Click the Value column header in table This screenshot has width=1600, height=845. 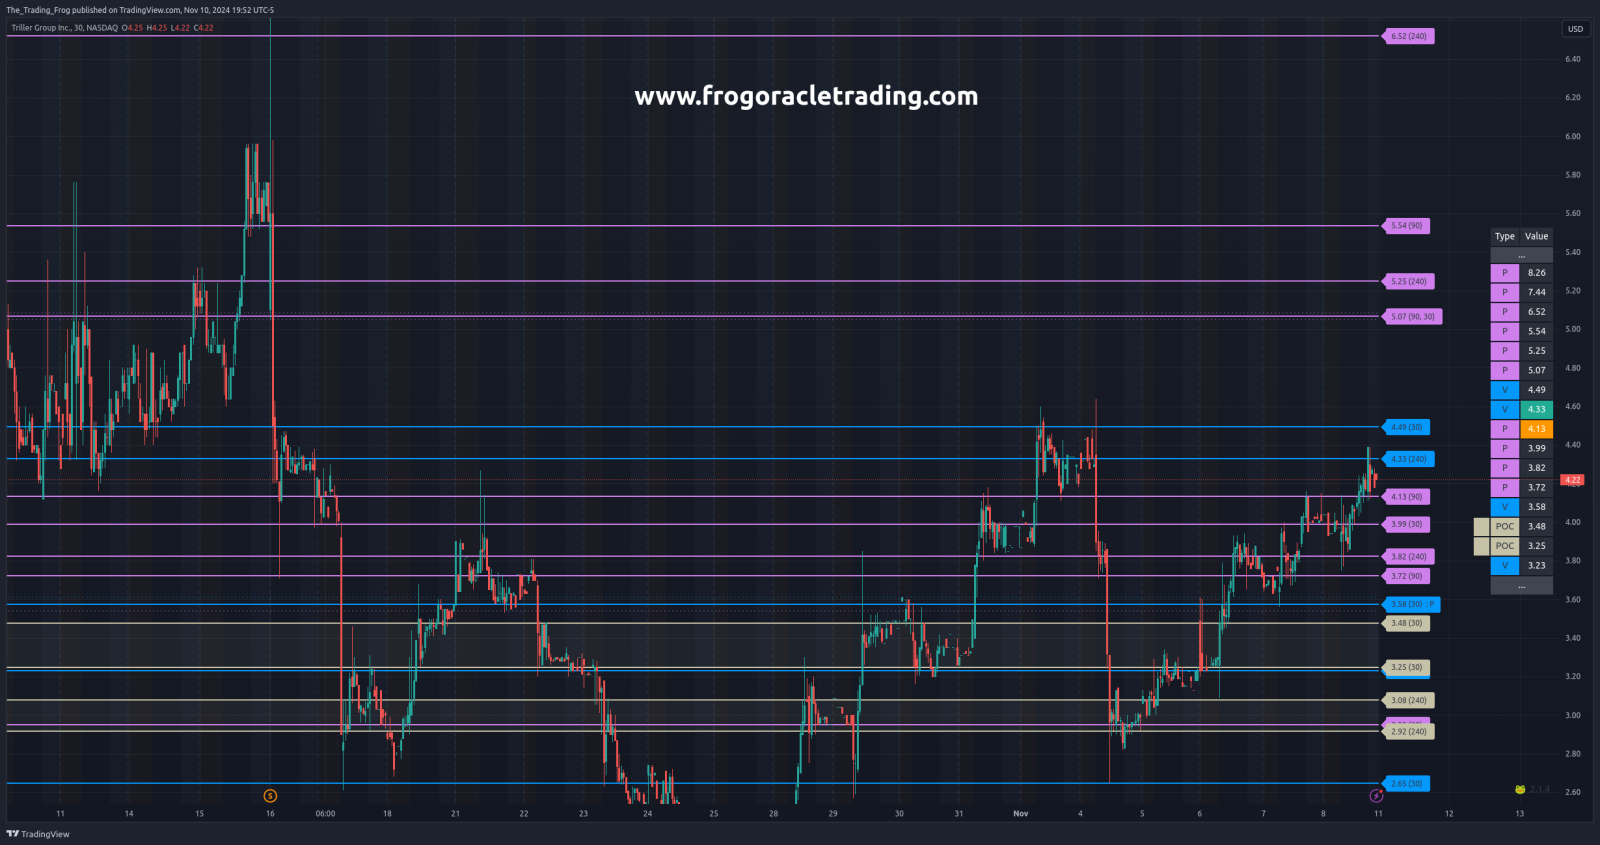point(1536,236)
